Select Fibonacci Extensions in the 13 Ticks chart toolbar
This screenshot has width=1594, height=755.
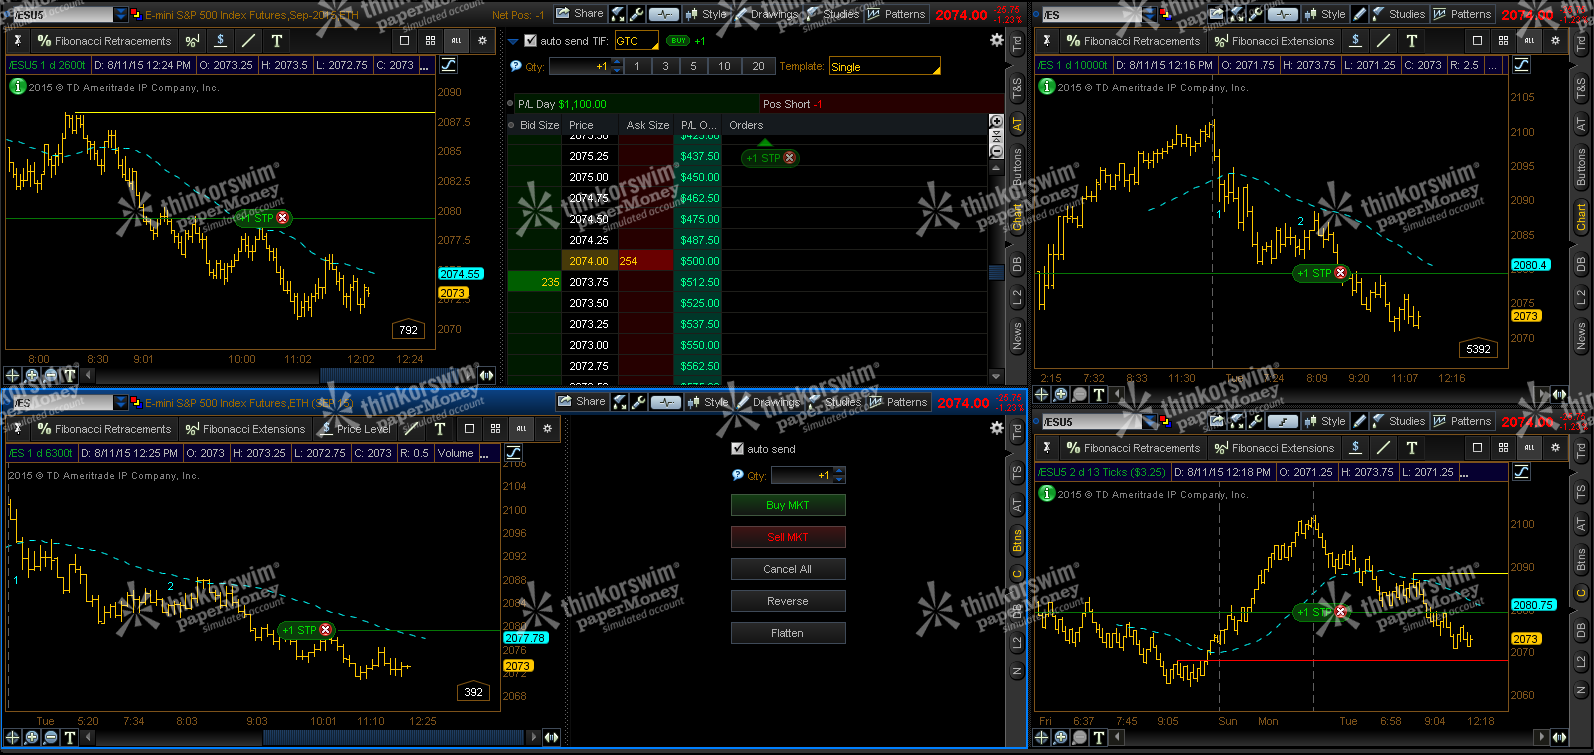1274,448
